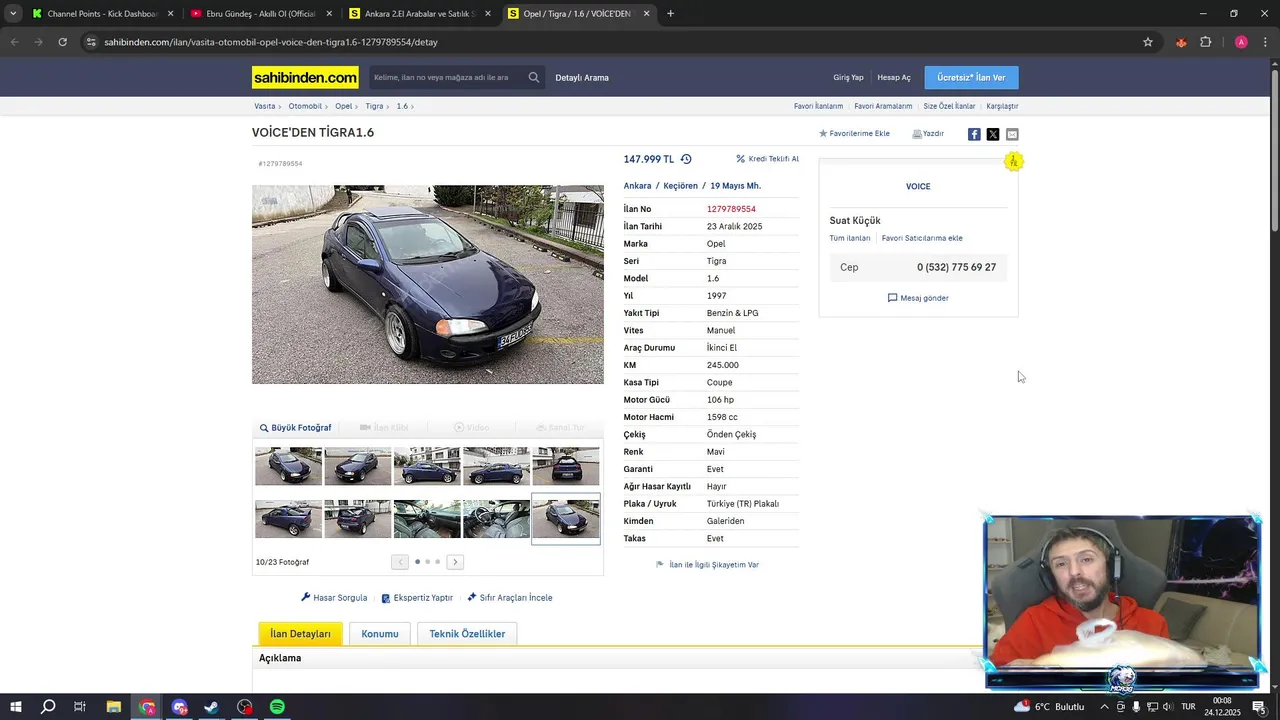
Task: Click Sıfır Araçları İncele link
Action: click(x=509, y=598)
